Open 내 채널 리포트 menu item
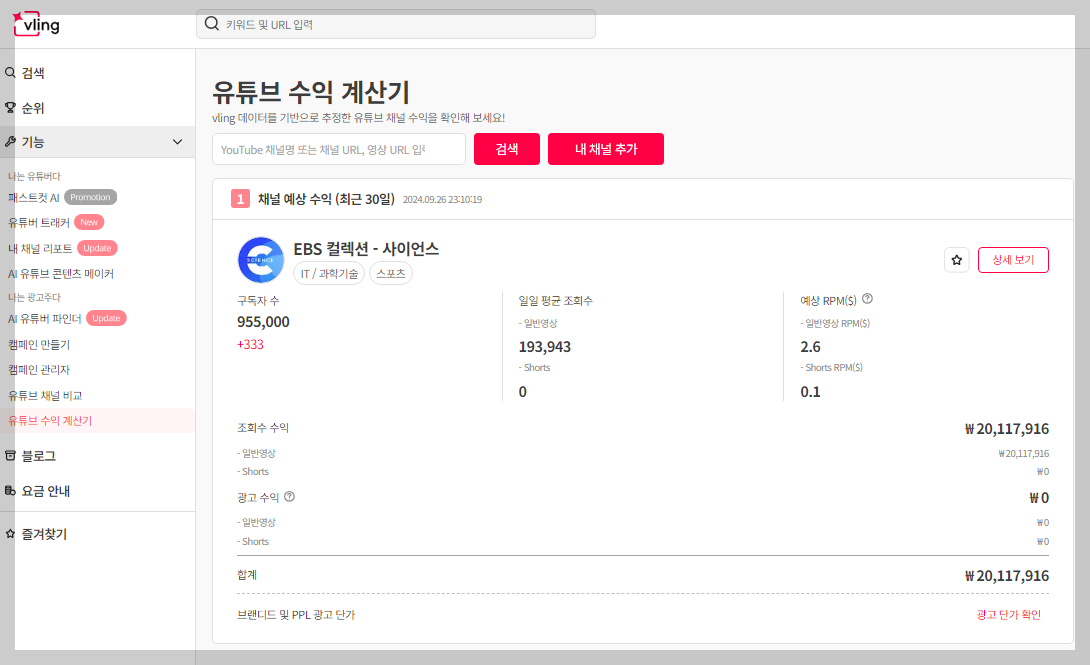This screenshot has height=665, width=1090. point(40,248)
